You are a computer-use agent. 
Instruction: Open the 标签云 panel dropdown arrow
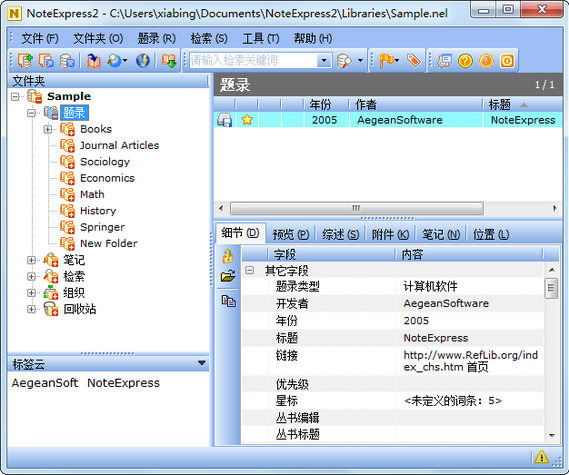click(202, 363)
